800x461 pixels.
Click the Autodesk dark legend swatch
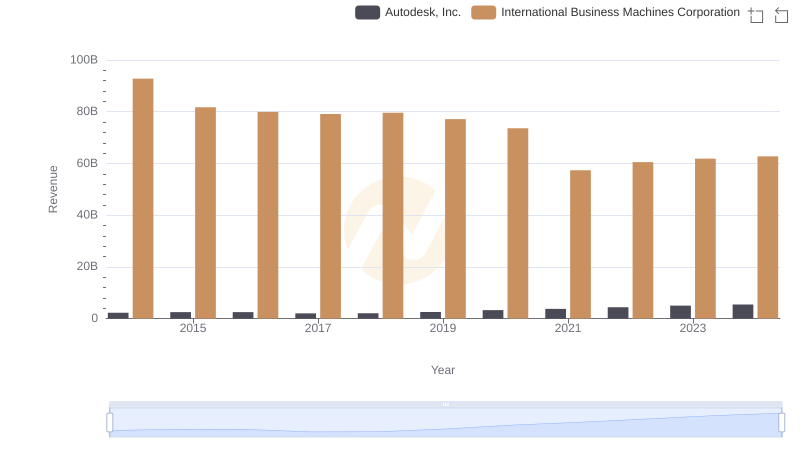[367, 12]
